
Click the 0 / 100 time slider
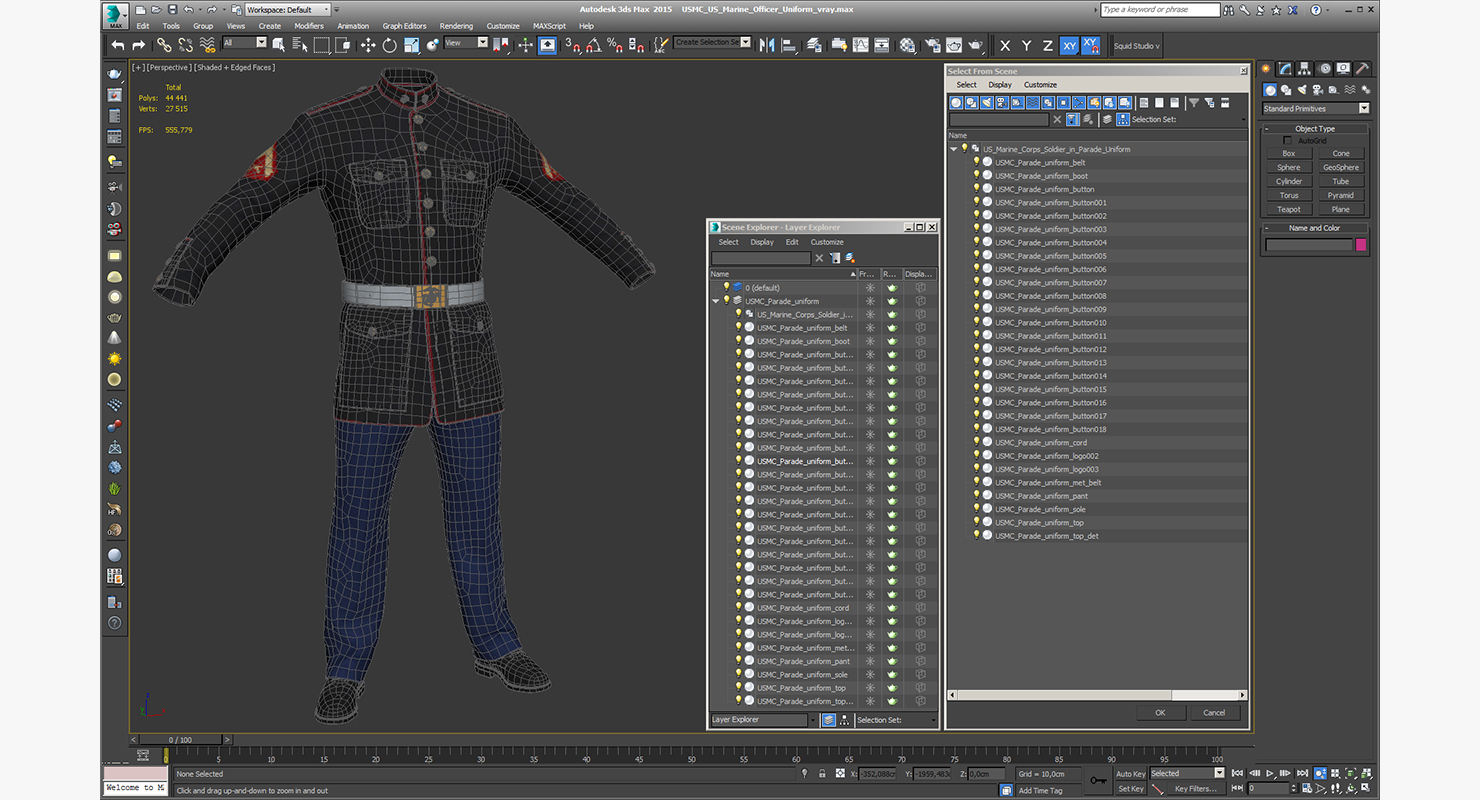click(x=180, y=740)
